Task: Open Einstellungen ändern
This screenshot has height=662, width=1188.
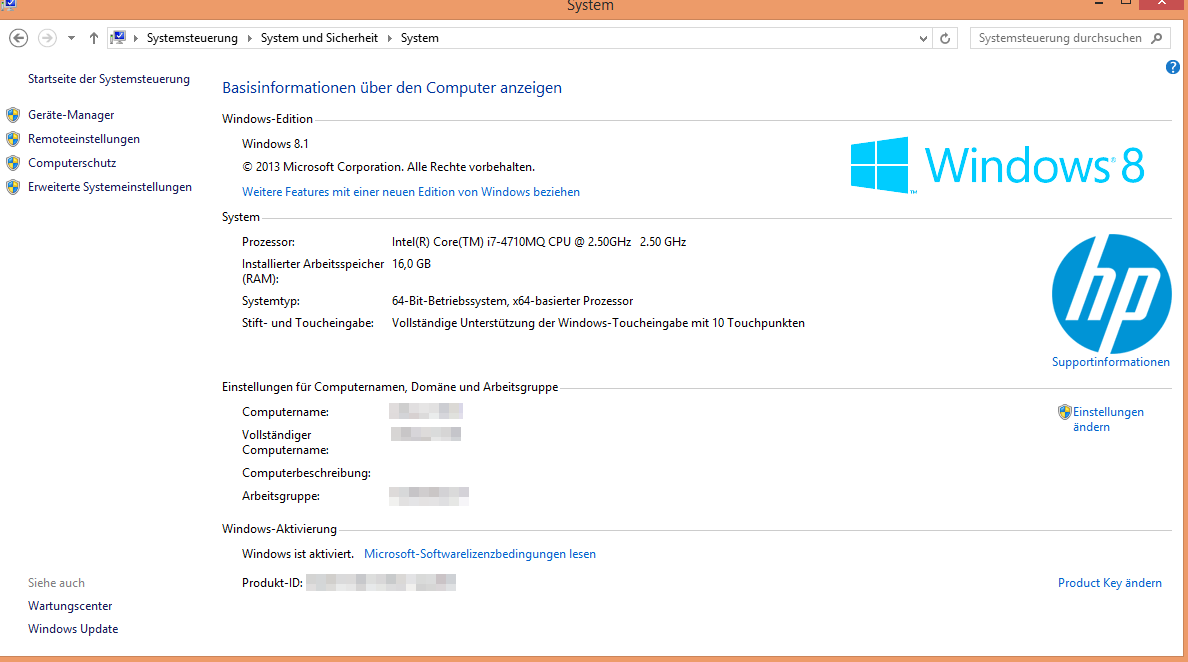Action: pos(1108,420)
